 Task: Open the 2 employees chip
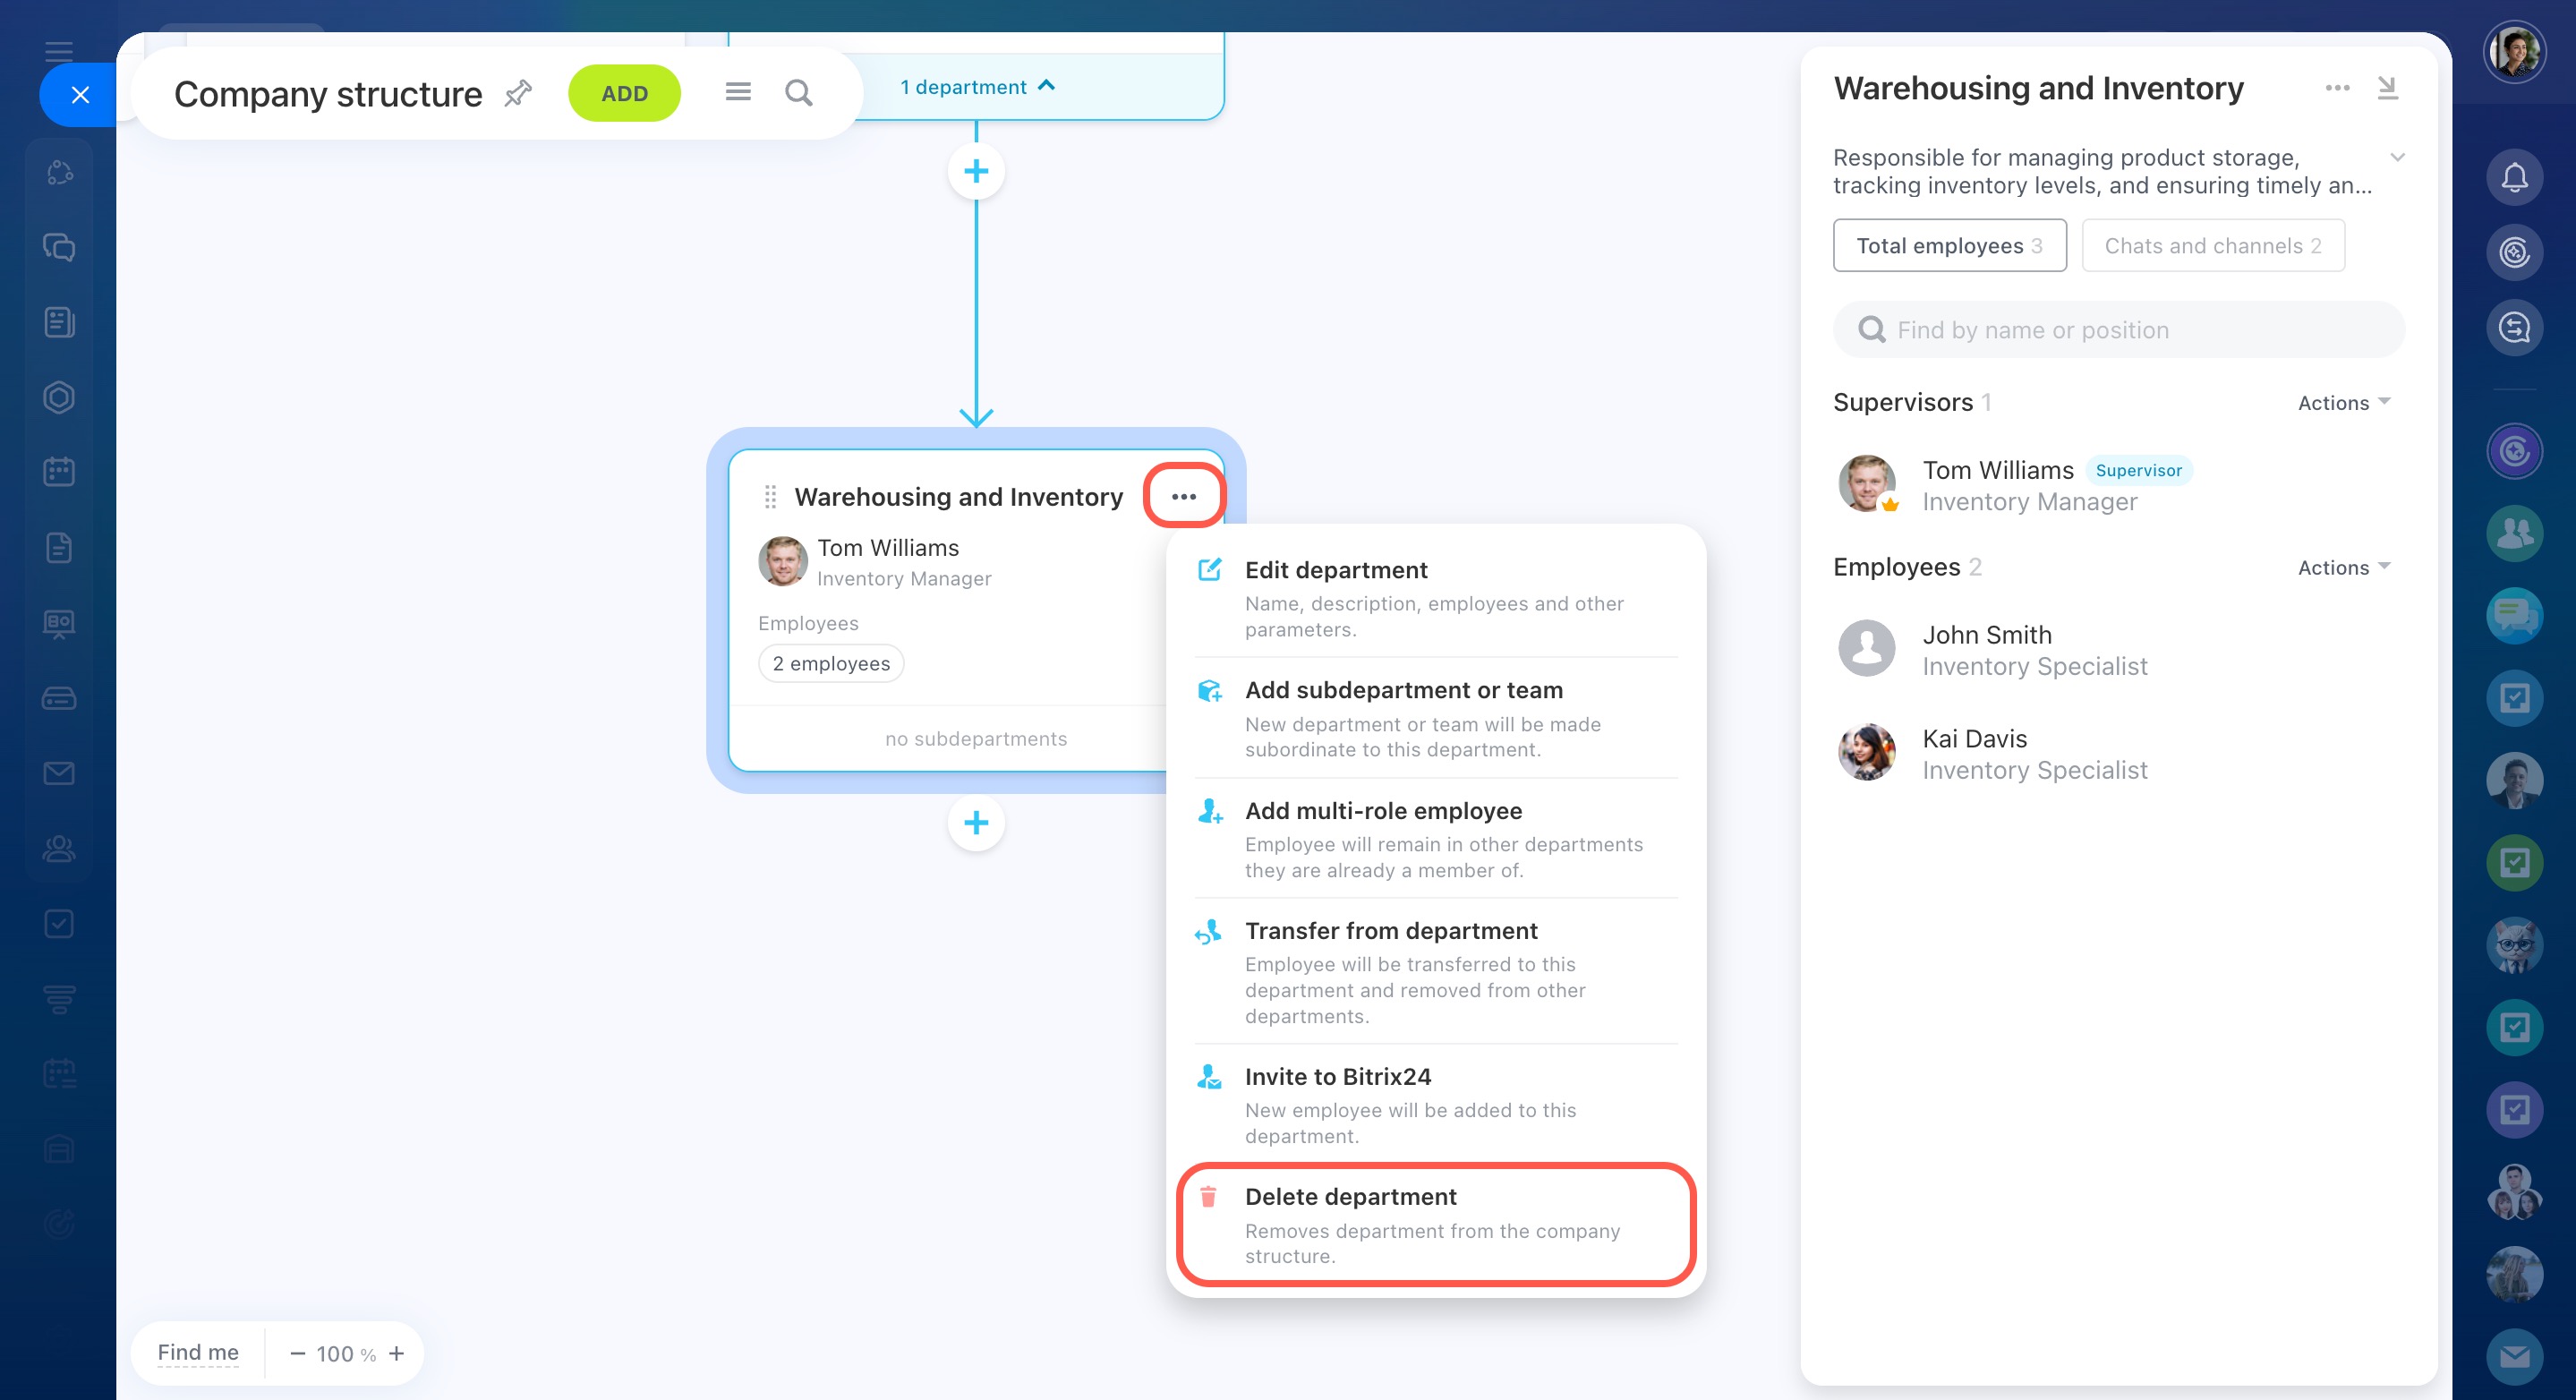point(831,663)
